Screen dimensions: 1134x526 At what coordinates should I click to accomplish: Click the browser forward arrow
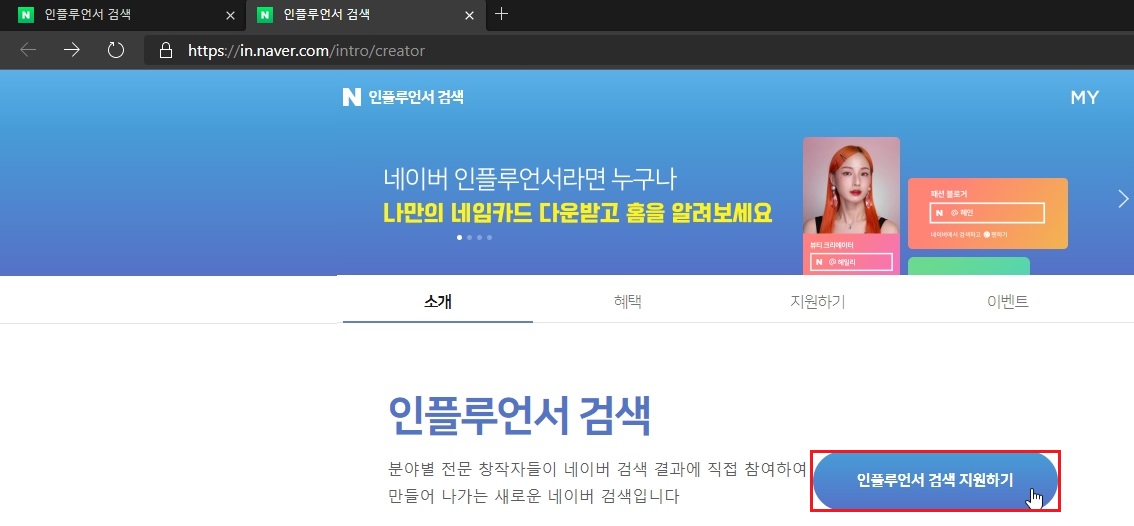pos(72,50)
